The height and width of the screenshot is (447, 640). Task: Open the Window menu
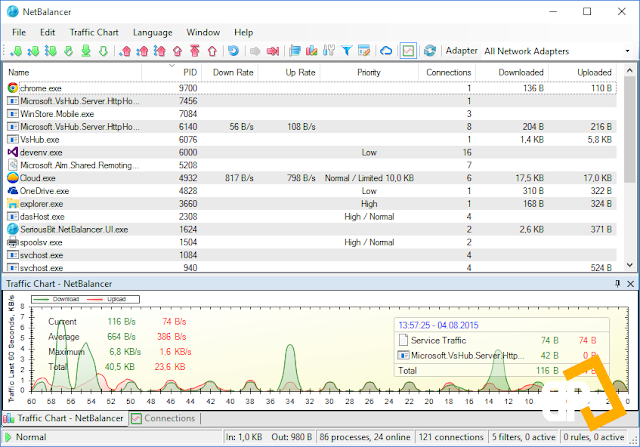pos(203,32)
